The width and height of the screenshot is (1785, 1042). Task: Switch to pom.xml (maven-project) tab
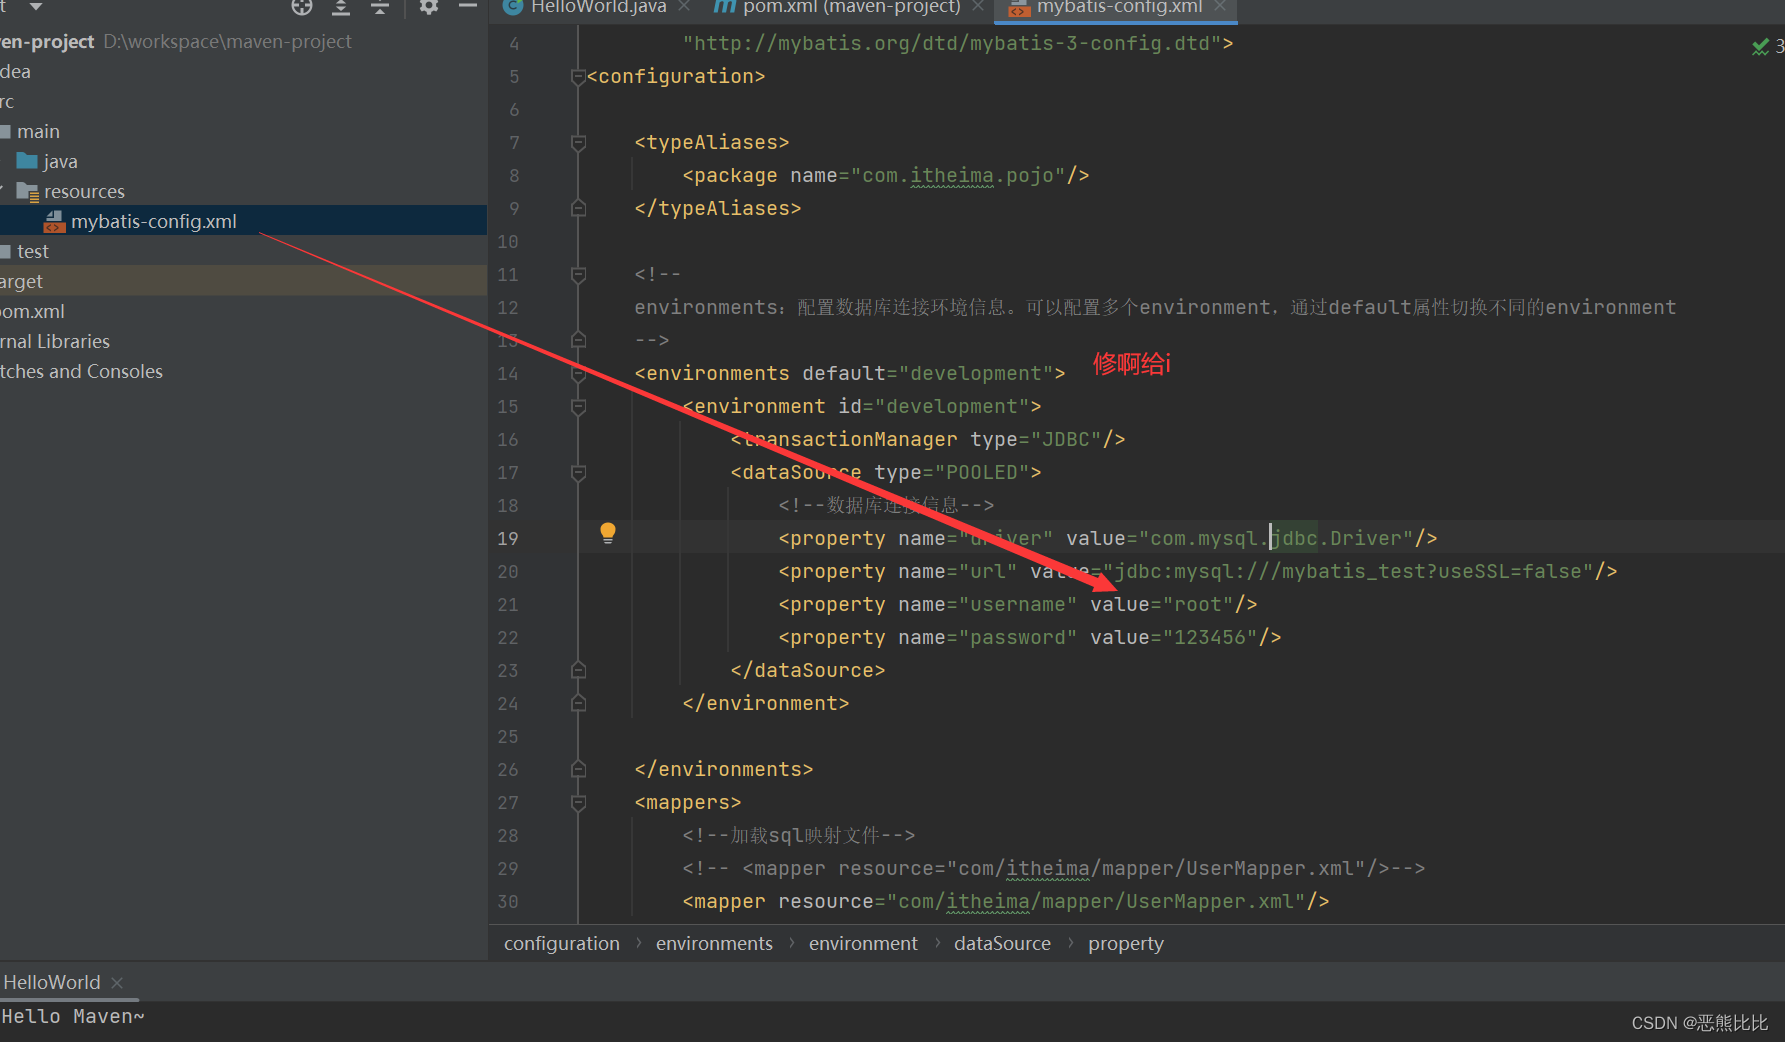click(851, 7)
